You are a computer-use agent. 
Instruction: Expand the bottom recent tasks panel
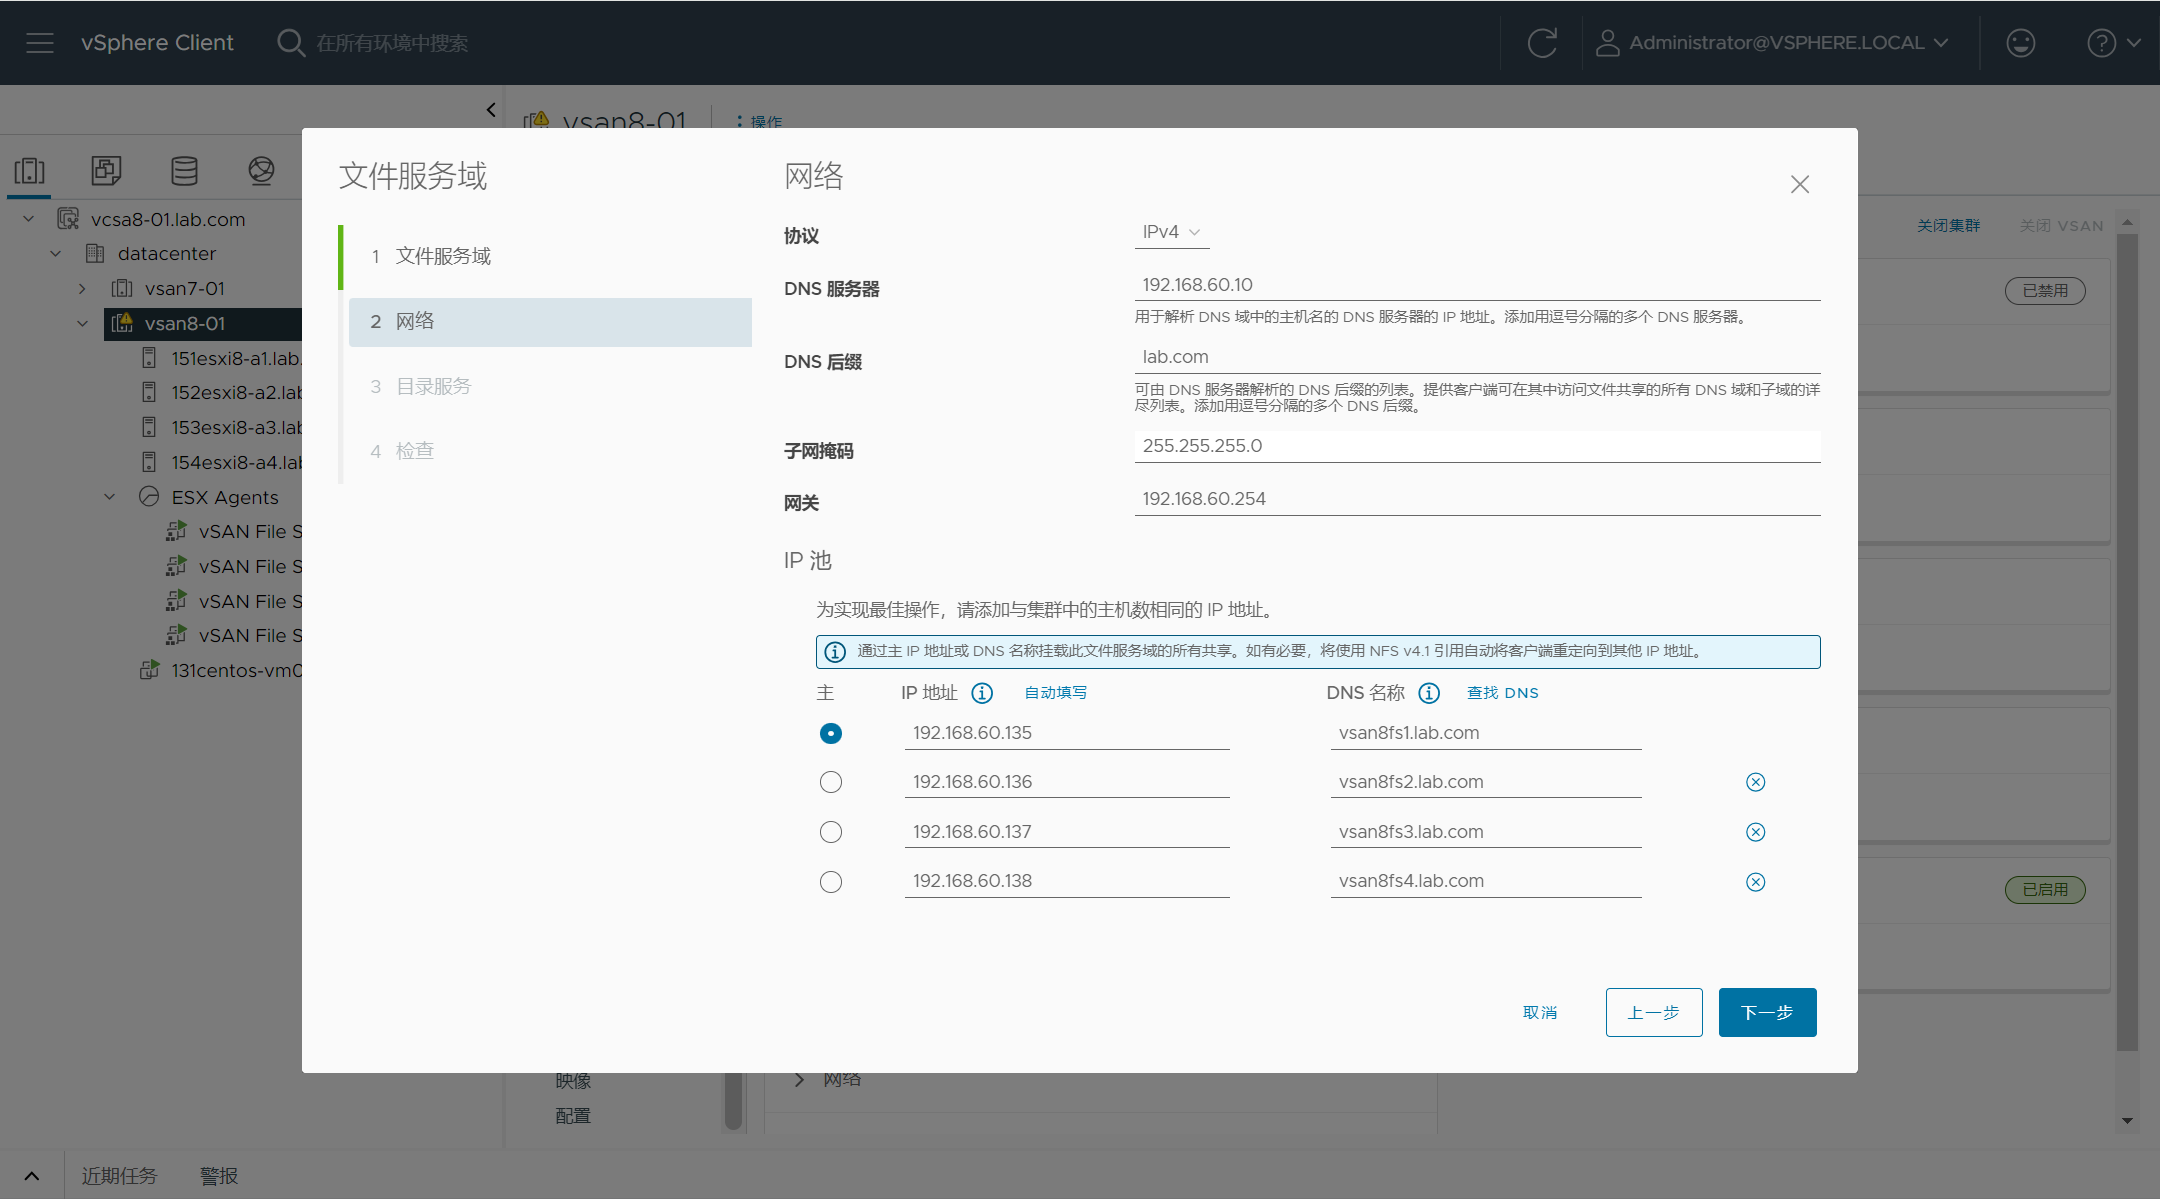(x=32, y=1176)
